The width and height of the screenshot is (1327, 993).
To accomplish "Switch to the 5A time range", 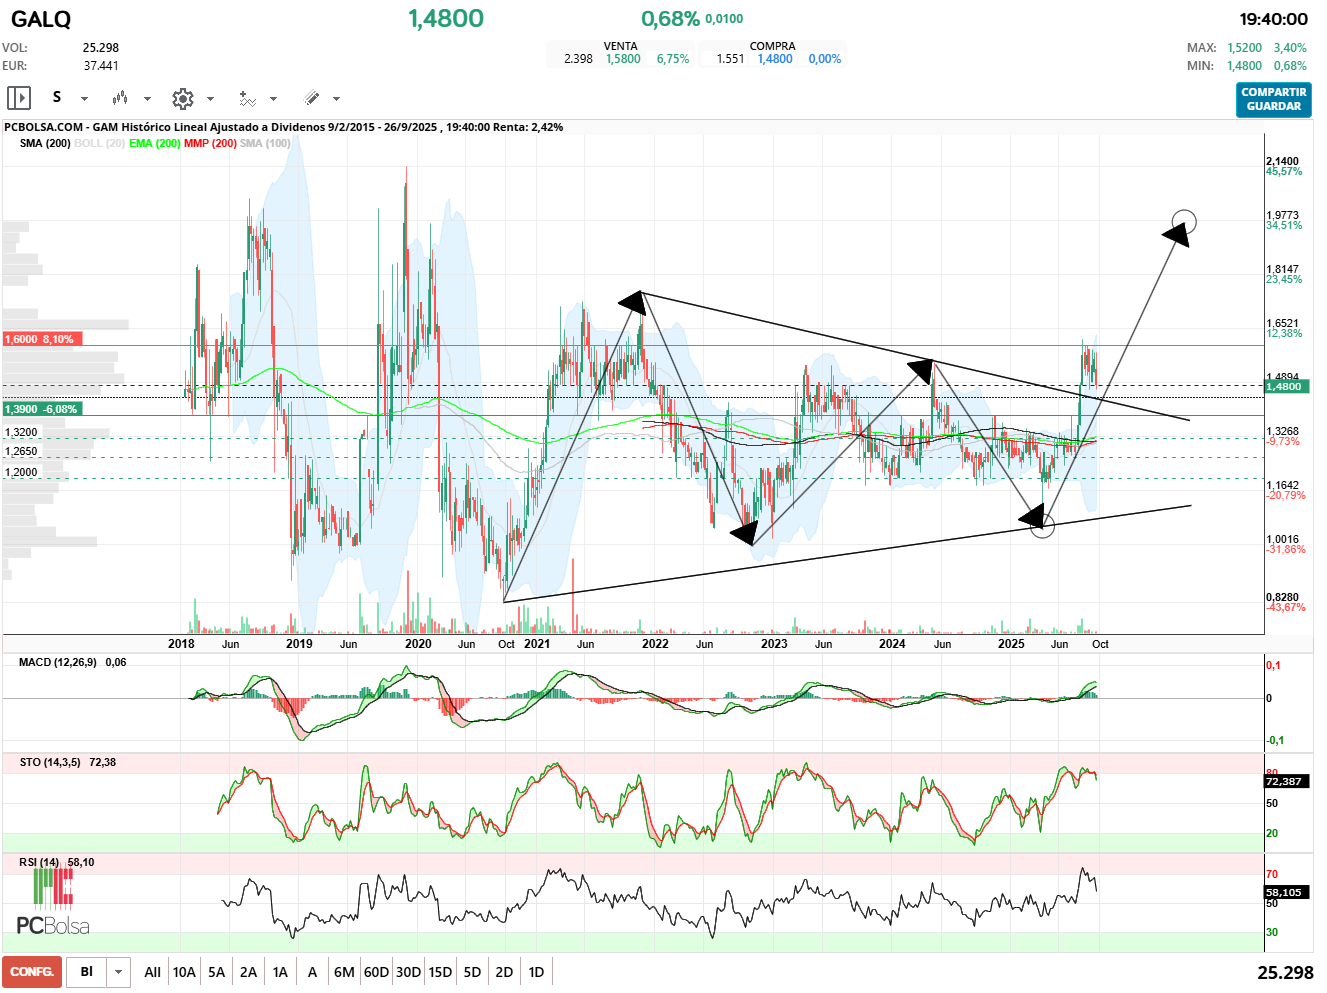I will tap(216, 972).
